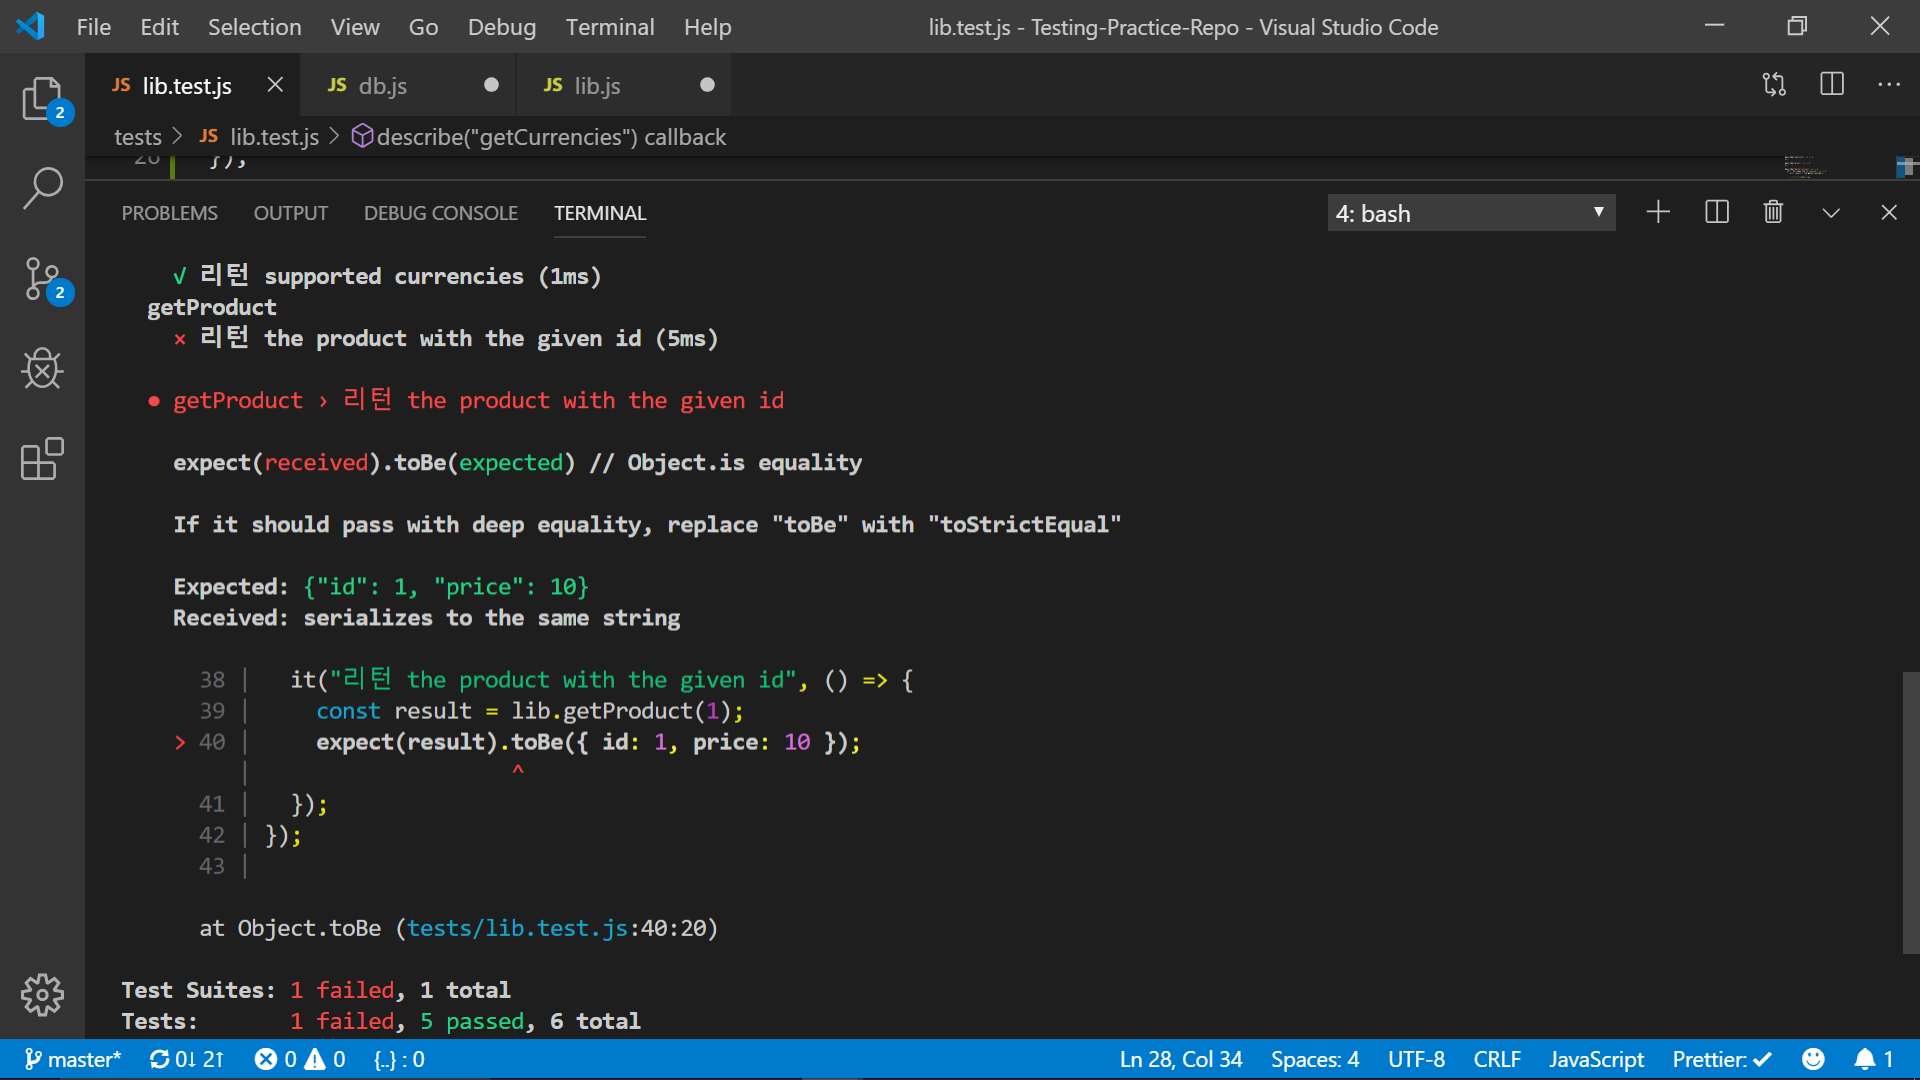Open the Run and Debug view
The height and width of the screenshot is (1080, 1920).
(43, 368)
